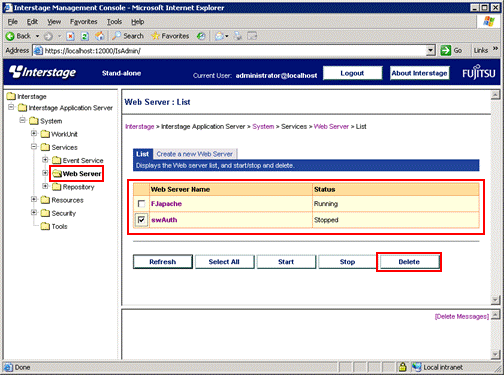Click the Delete button
This screenshot has height=375, width=504.
(x=409, y=262)
